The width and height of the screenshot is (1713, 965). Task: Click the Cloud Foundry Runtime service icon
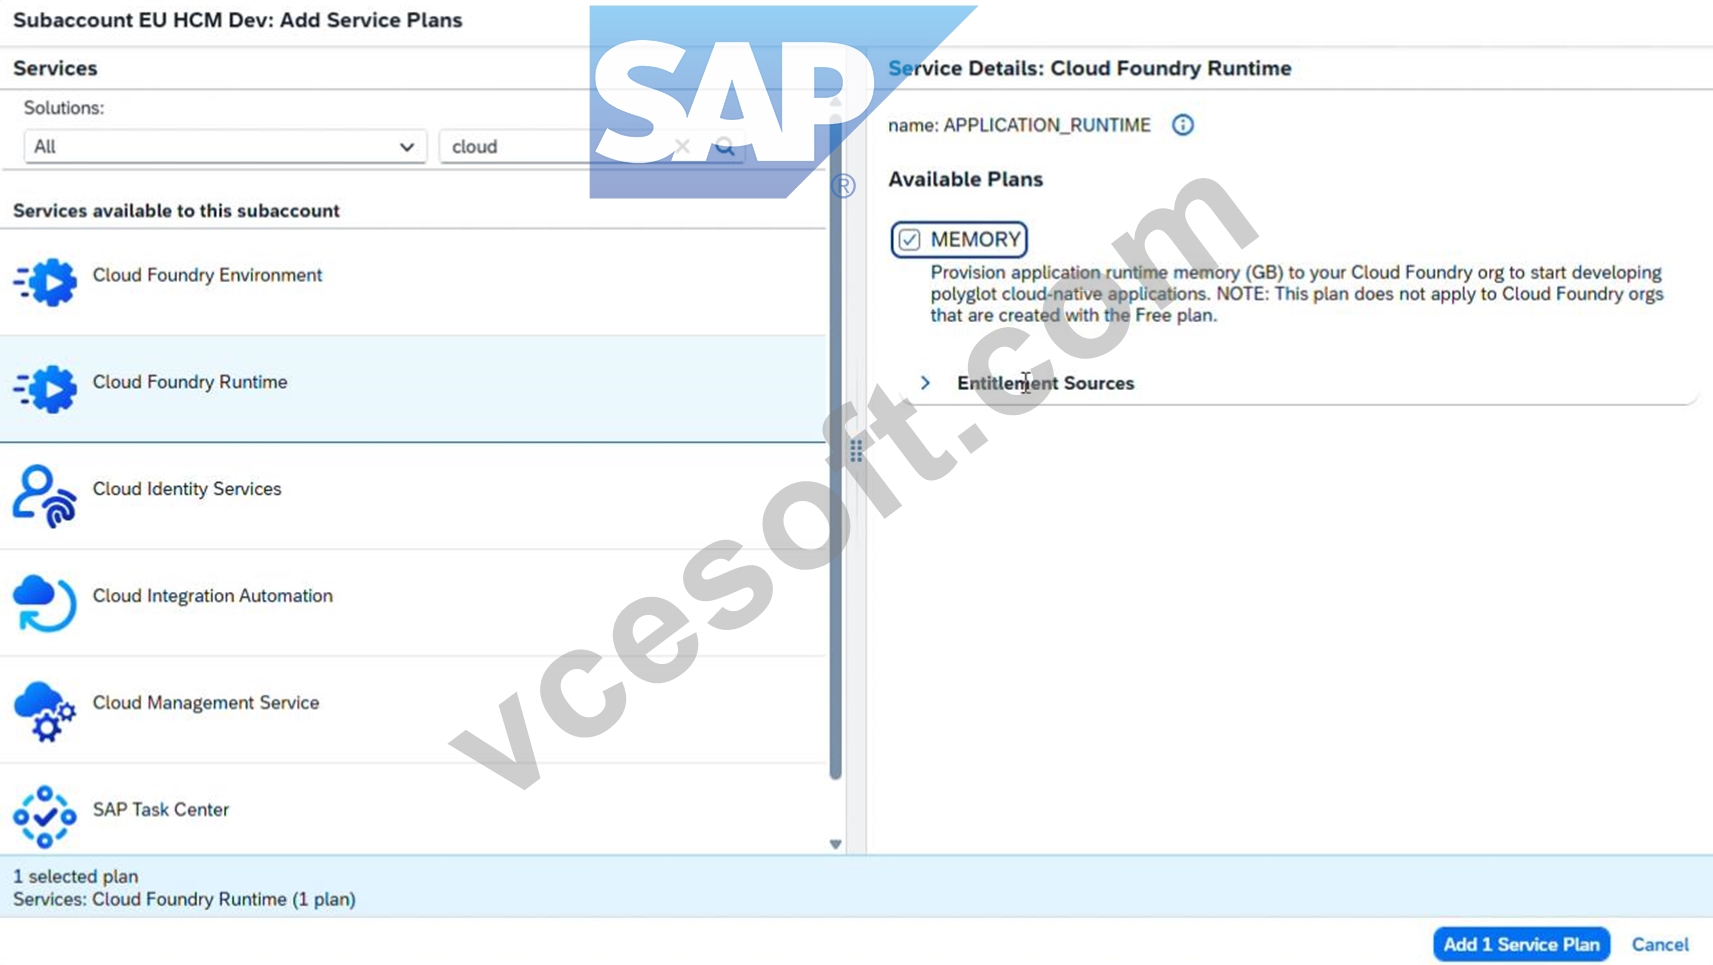tap(45, 389)
